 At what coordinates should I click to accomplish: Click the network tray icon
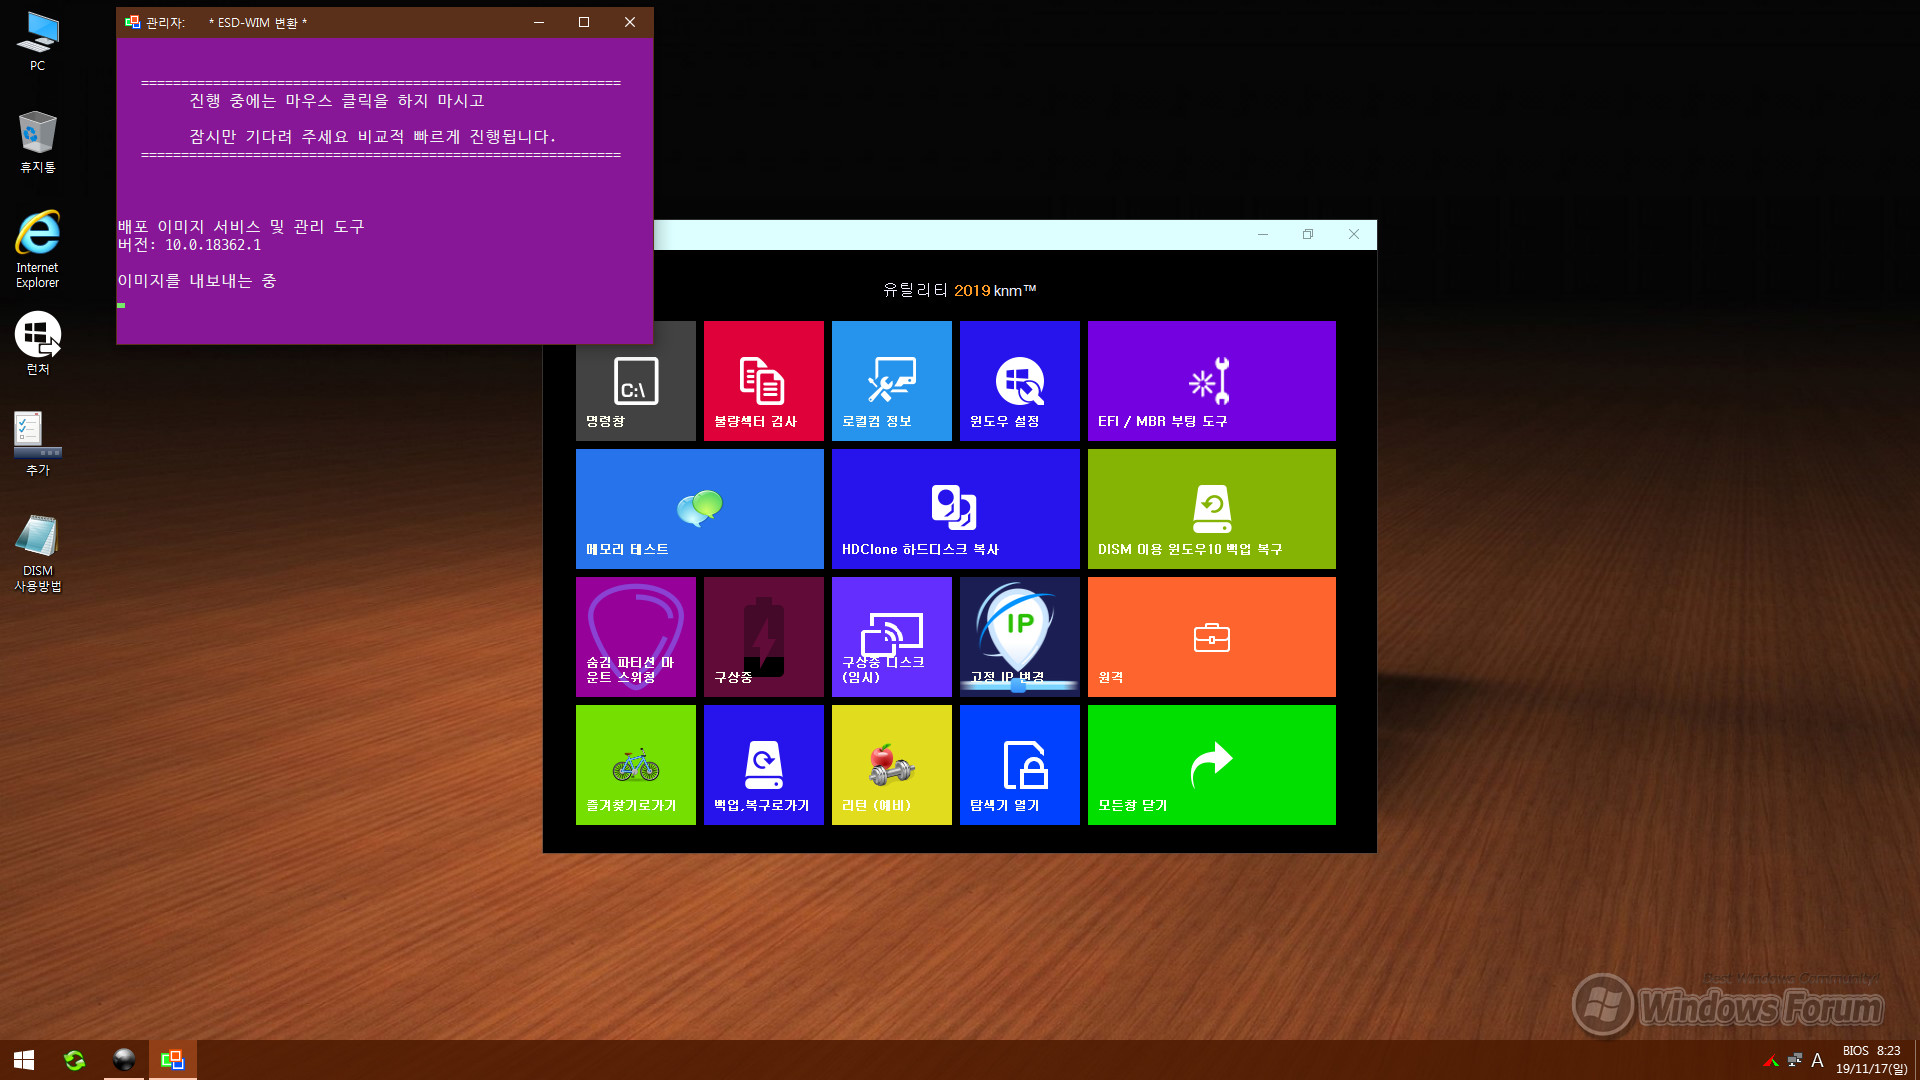pyautogui.click(x=1795, y=1060)
